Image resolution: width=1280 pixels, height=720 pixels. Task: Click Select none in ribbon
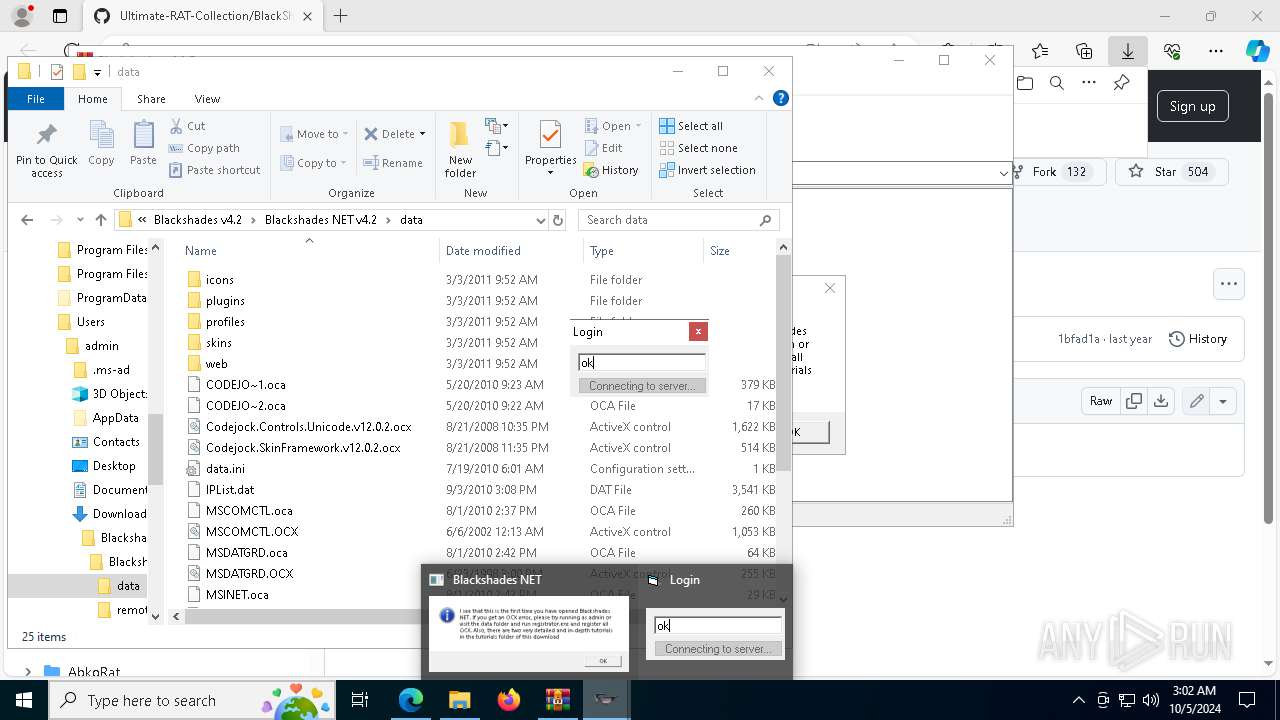(698, 148)
